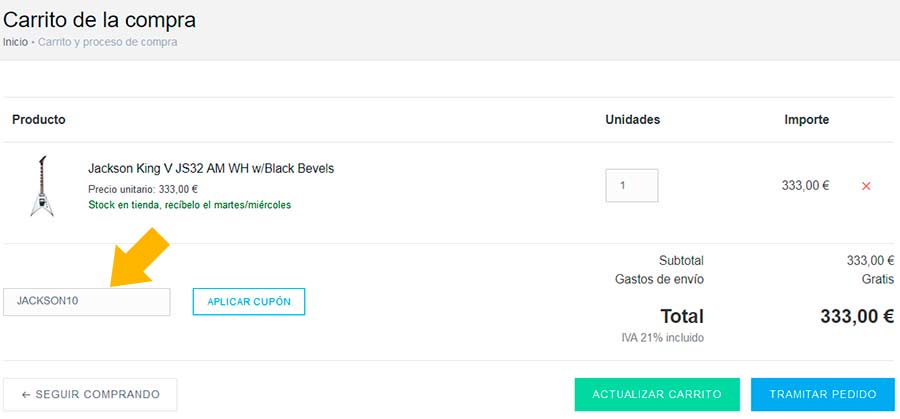This screenshot has width=900, height=419.
Task: Click the 'Importe' column header
Action: point(806,120)
